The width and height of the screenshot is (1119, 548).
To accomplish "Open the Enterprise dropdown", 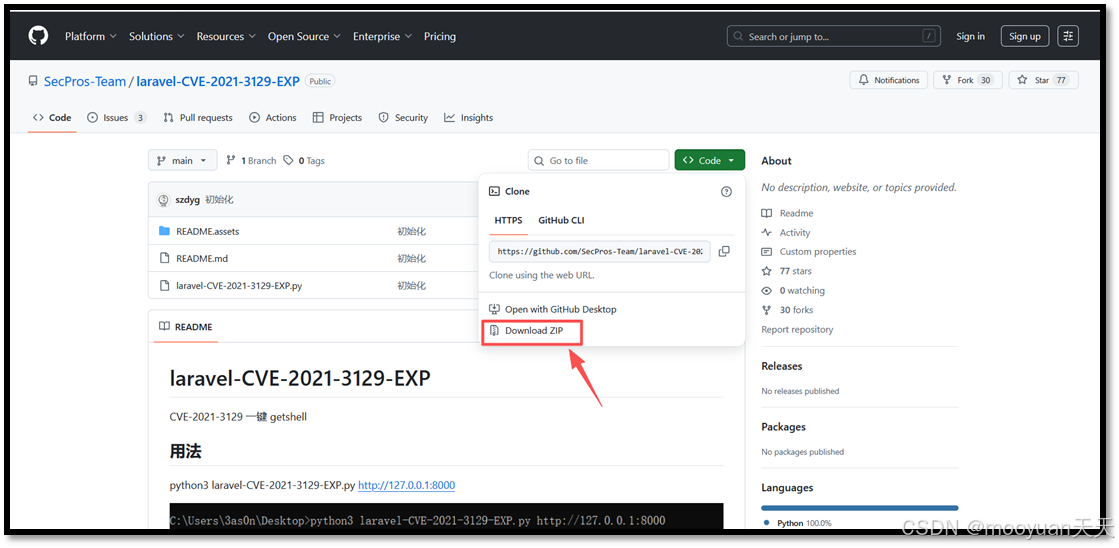I will (x=383, y=36).
